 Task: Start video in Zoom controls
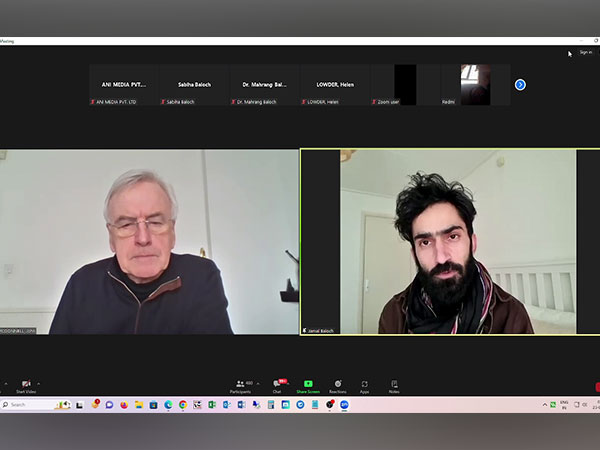point(26,386)
